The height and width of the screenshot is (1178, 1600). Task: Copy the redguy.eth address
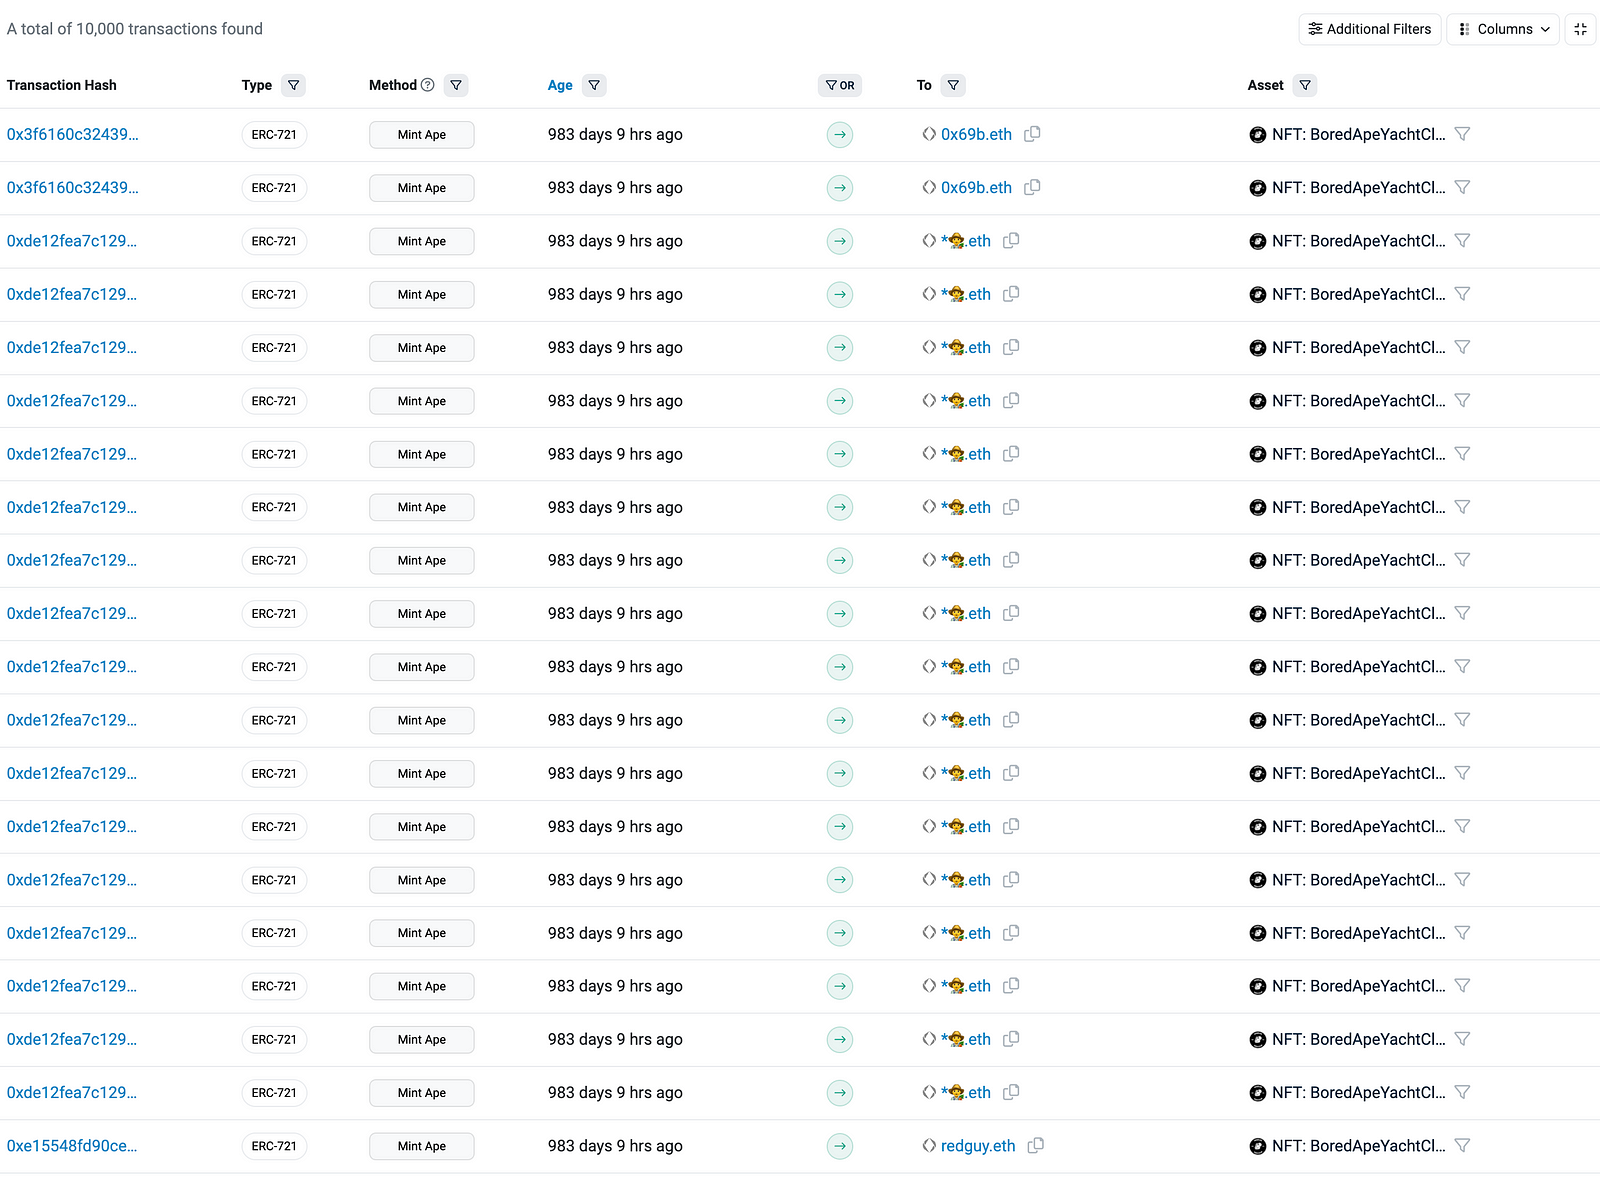coord(1036,1146)
